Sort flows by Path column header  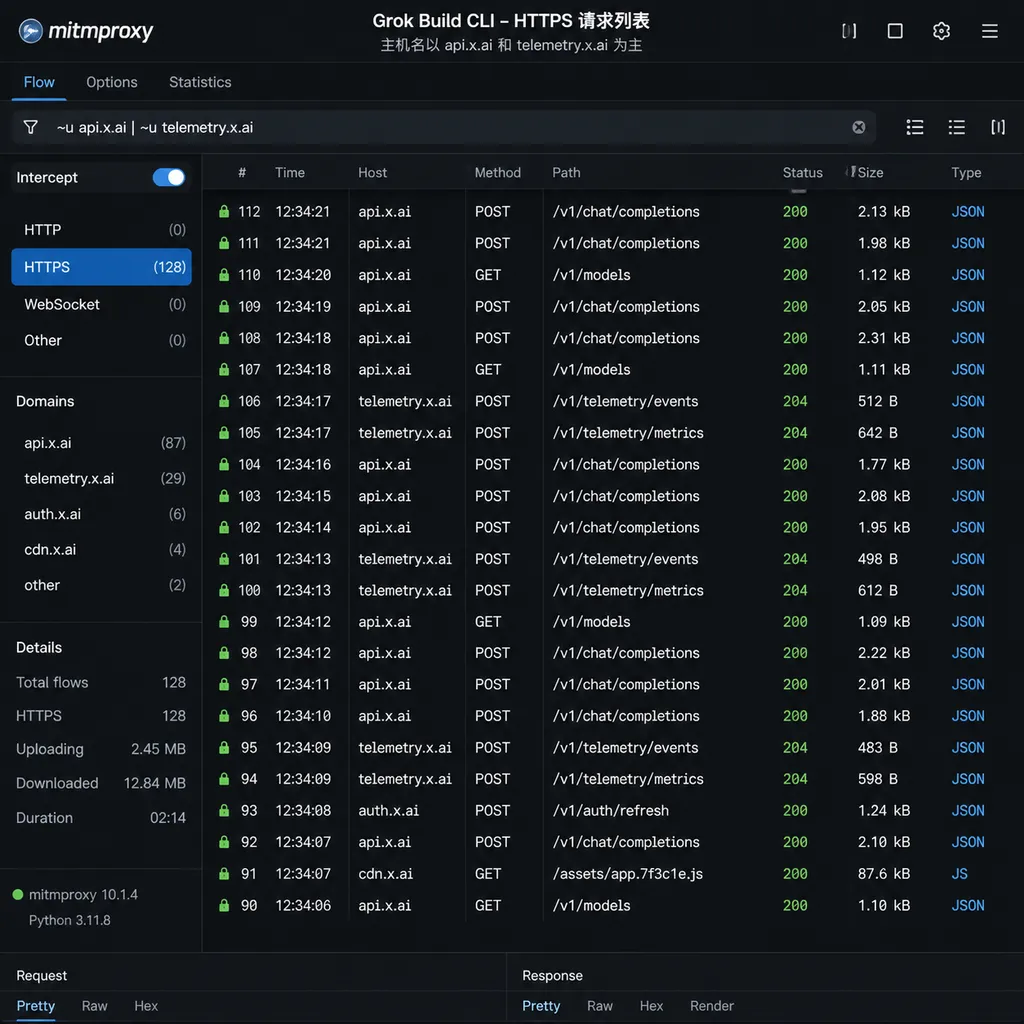coord(566,172)
